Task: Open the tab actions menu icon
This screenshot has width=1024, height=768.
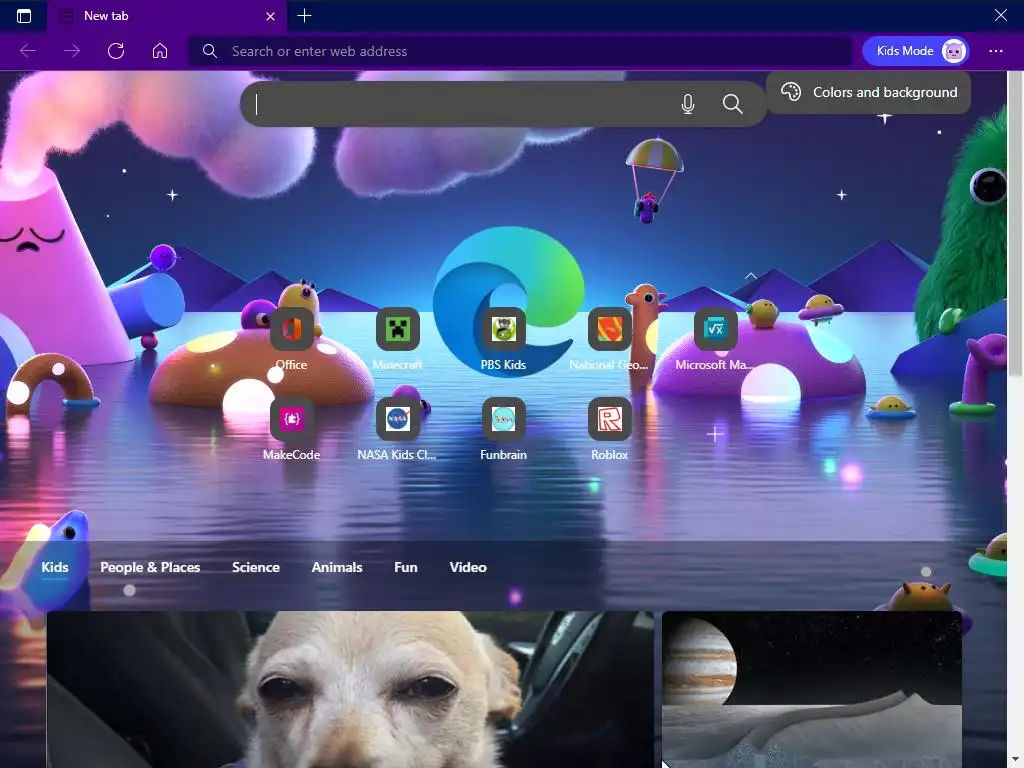Action: coord(24,16)
